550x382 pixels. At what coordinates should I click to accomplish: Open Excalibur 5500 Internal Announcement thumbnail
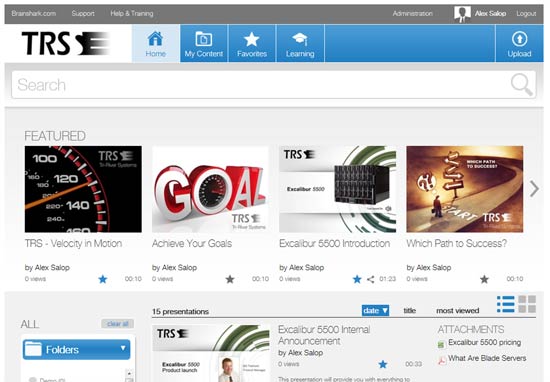click(x=211, y=353)
